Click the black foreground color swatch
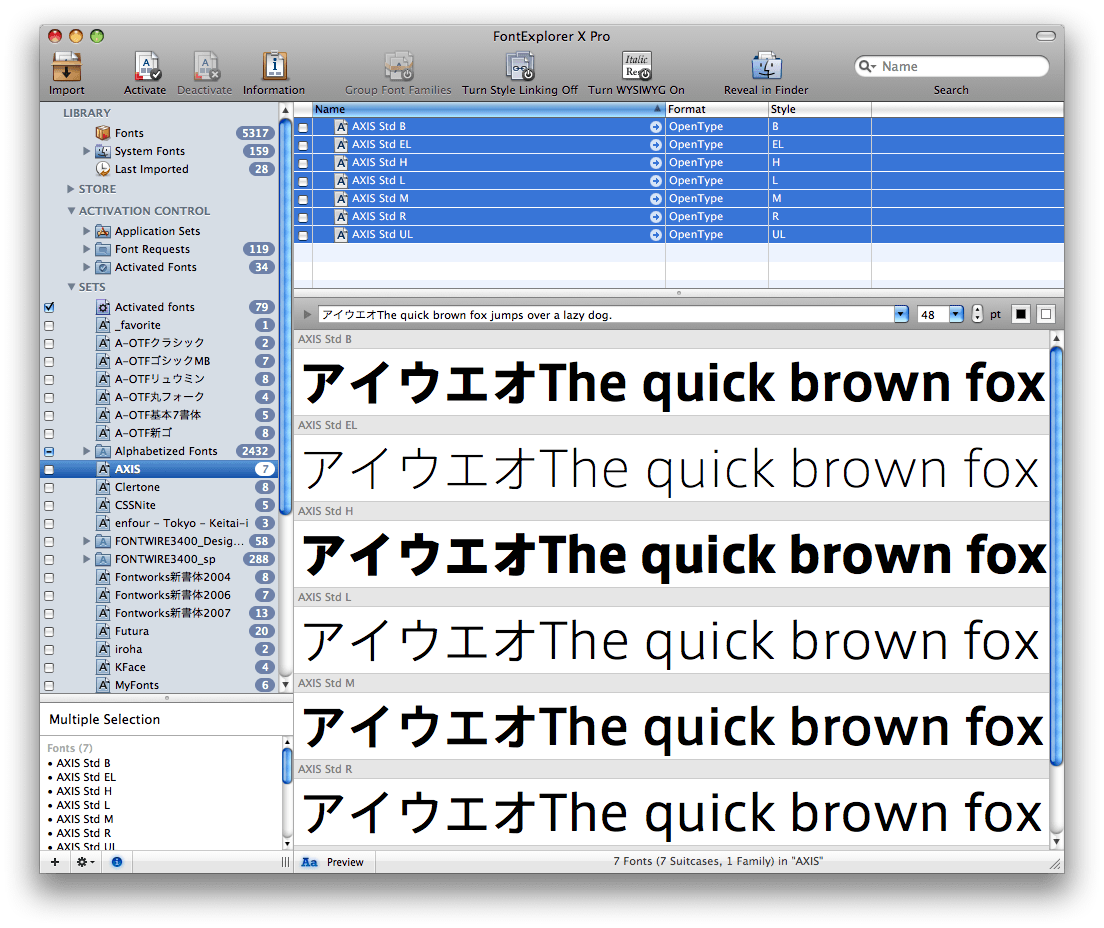The image size is (1104, 928). (x=1021, y=314)
